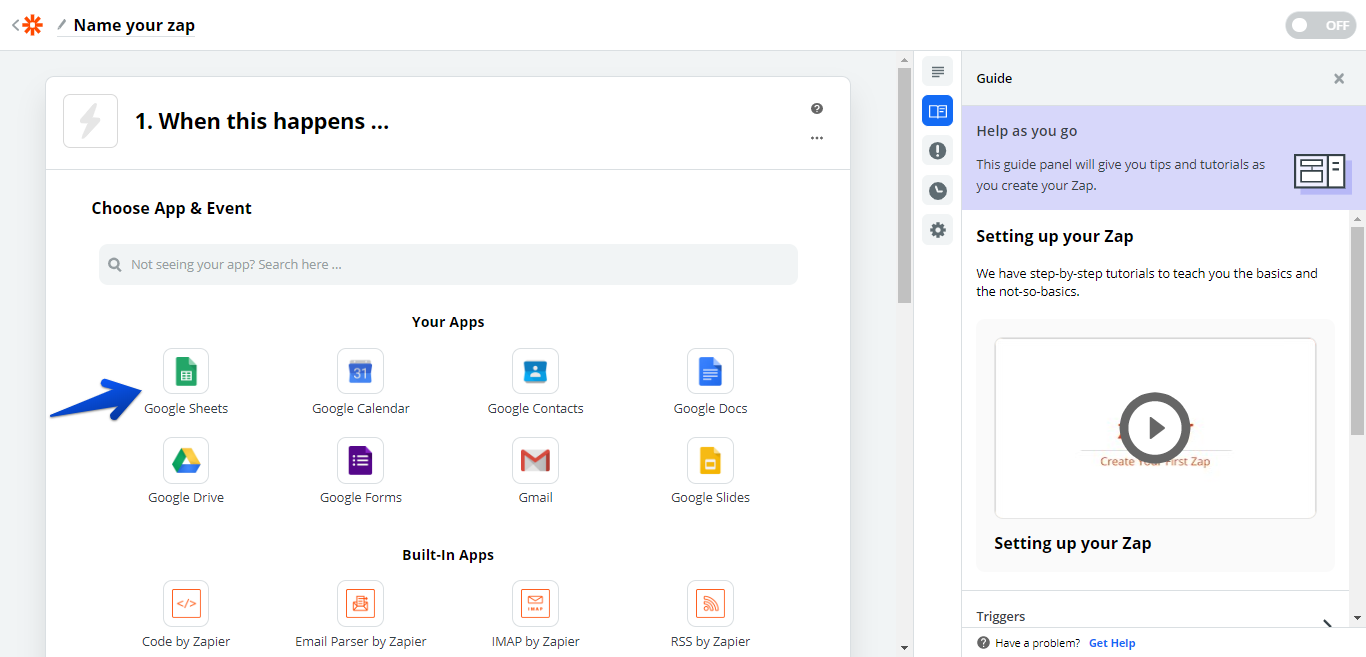Click the app search input field

tap(448, 265)
